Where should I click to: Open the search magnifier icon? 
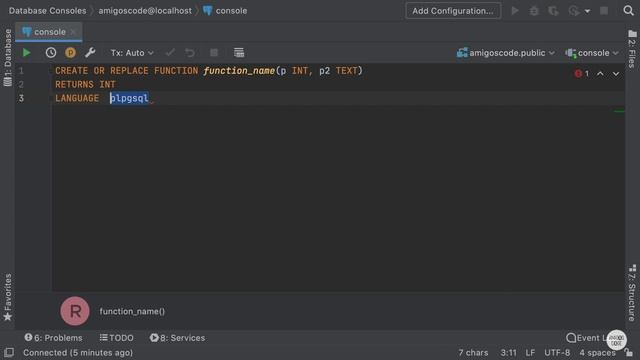[629, 11]
